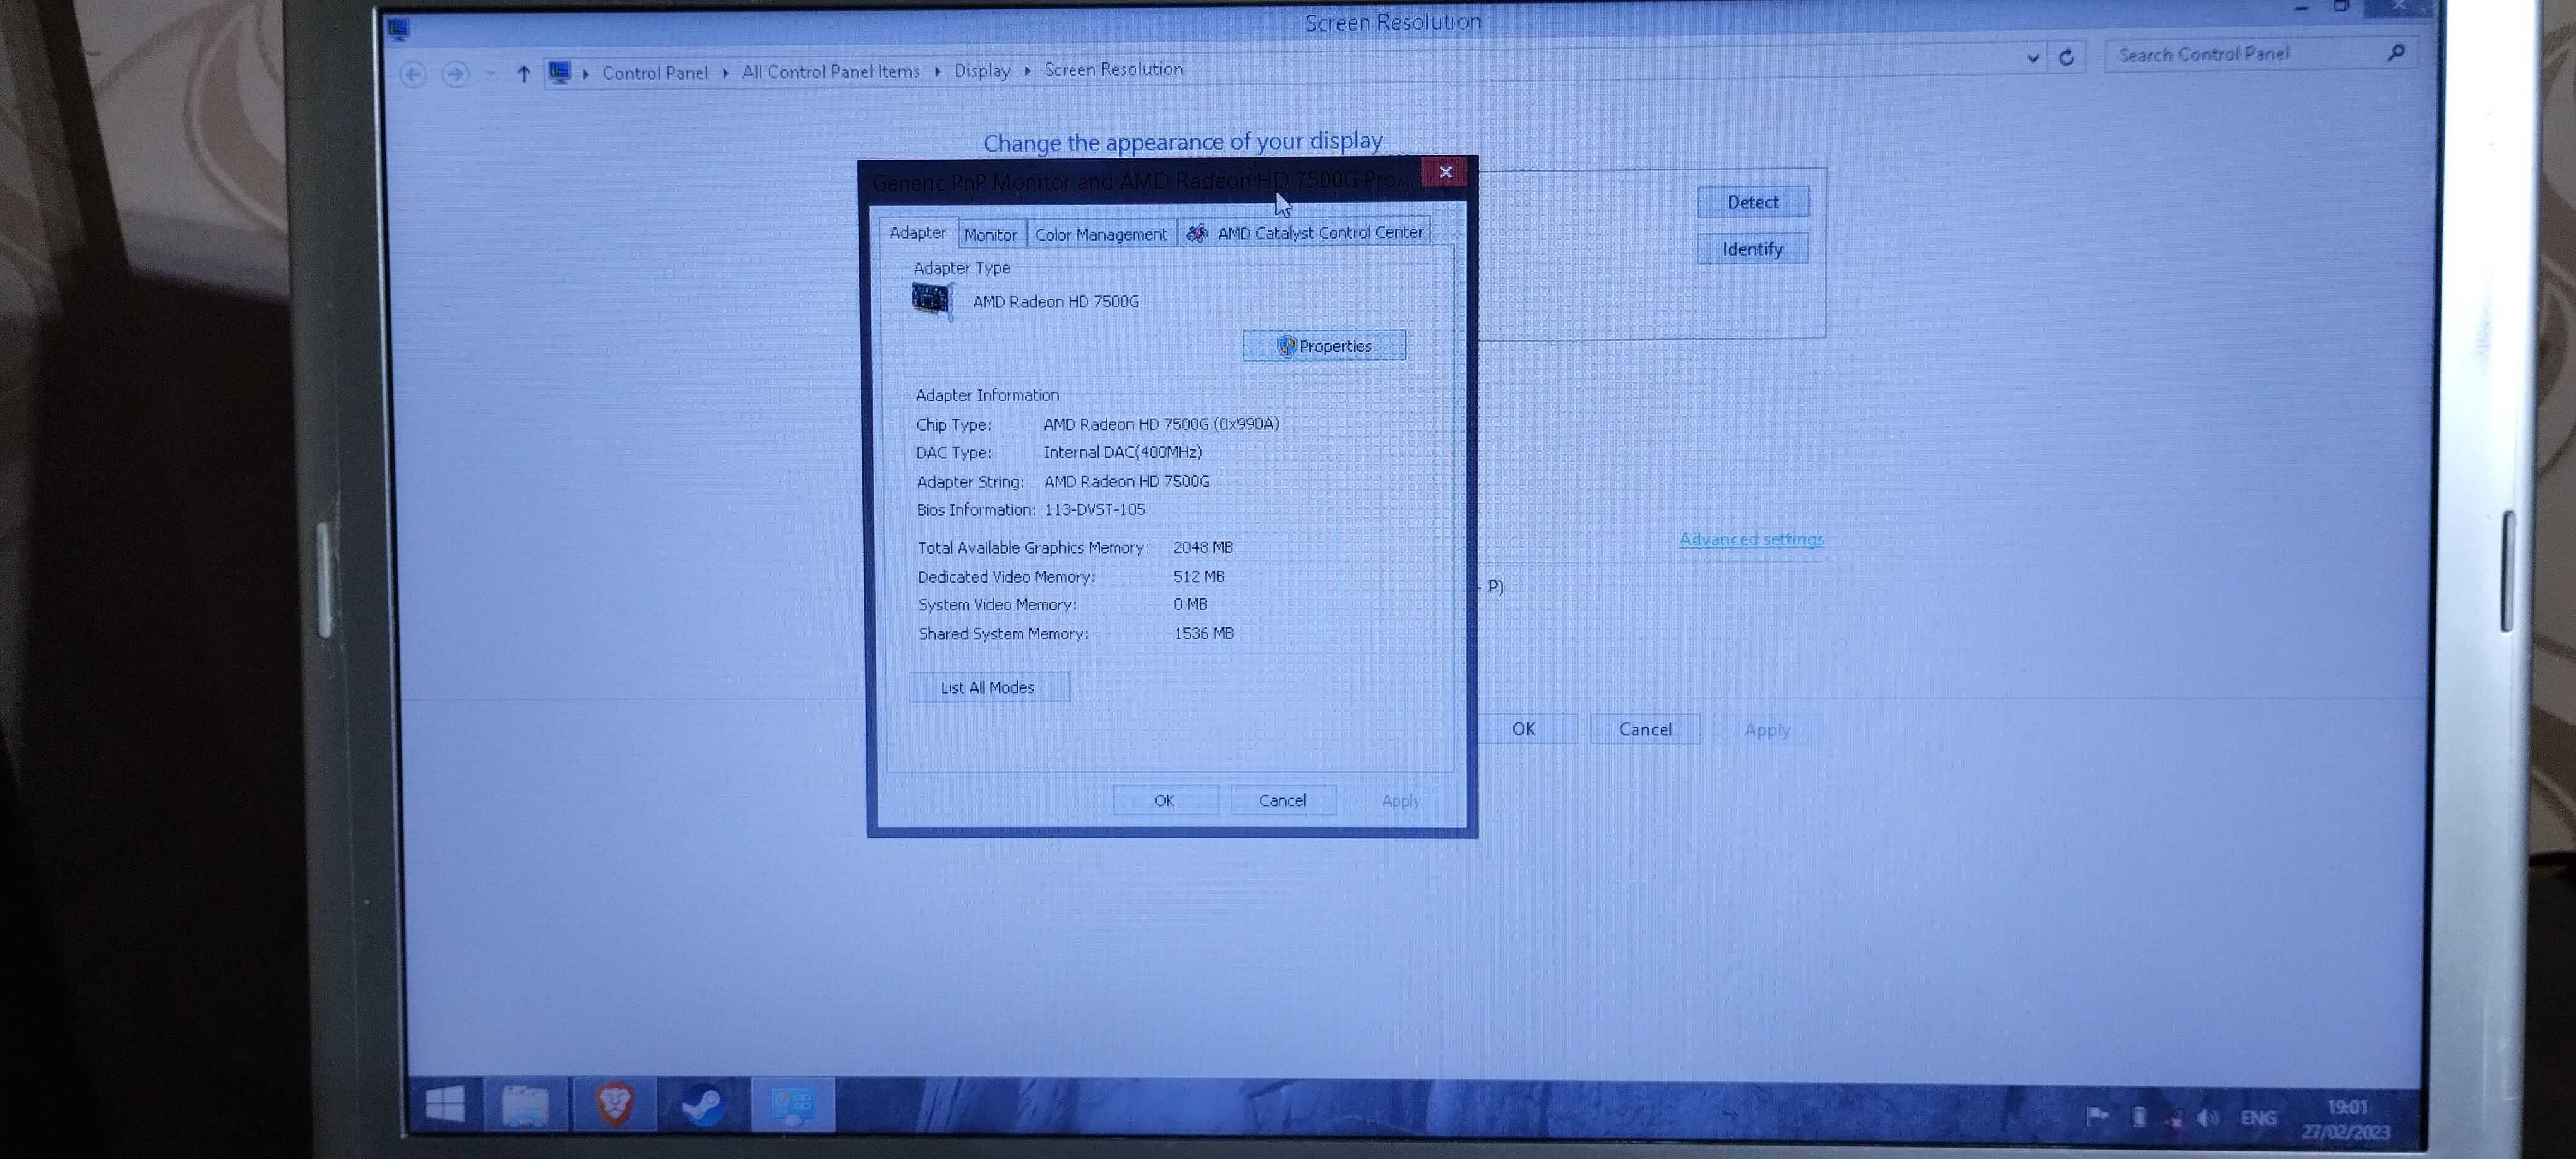Click Cancel in the adapter dialog

1283,800
